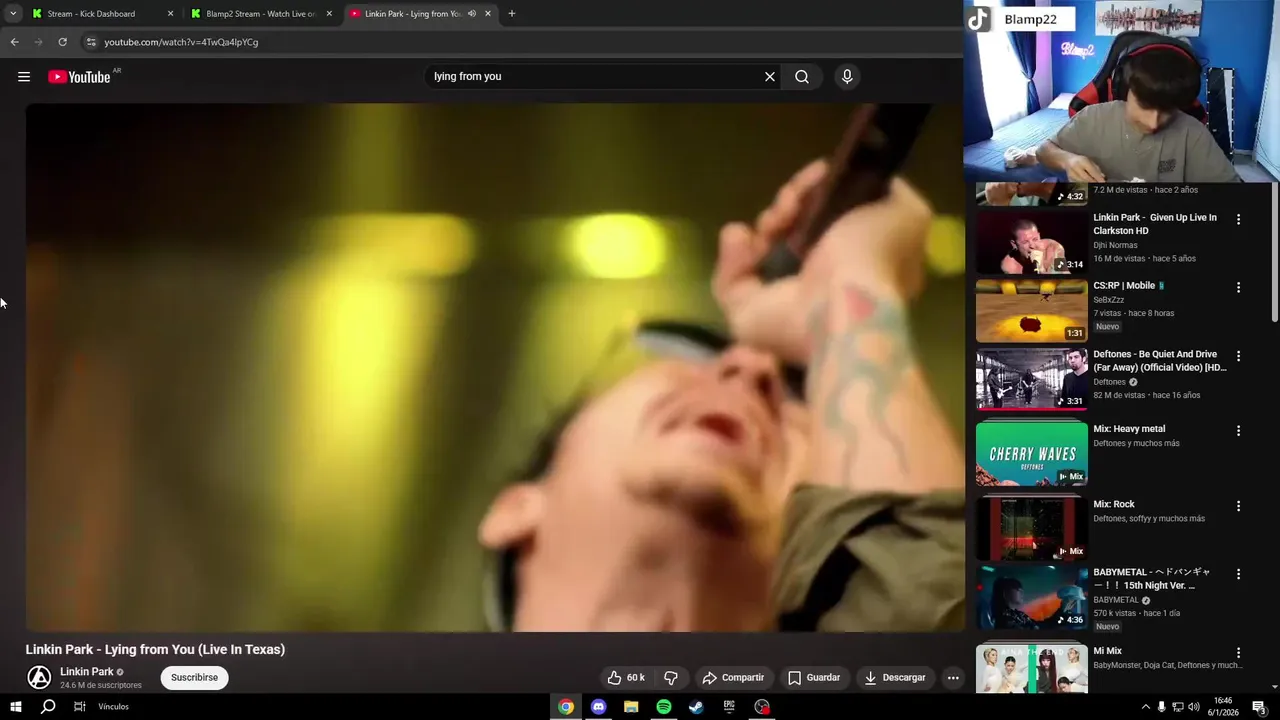Close the Kick Dashboard tab
Image resolution: width=1280 pixels, height=720 pixels.
(x=170, y=14)
